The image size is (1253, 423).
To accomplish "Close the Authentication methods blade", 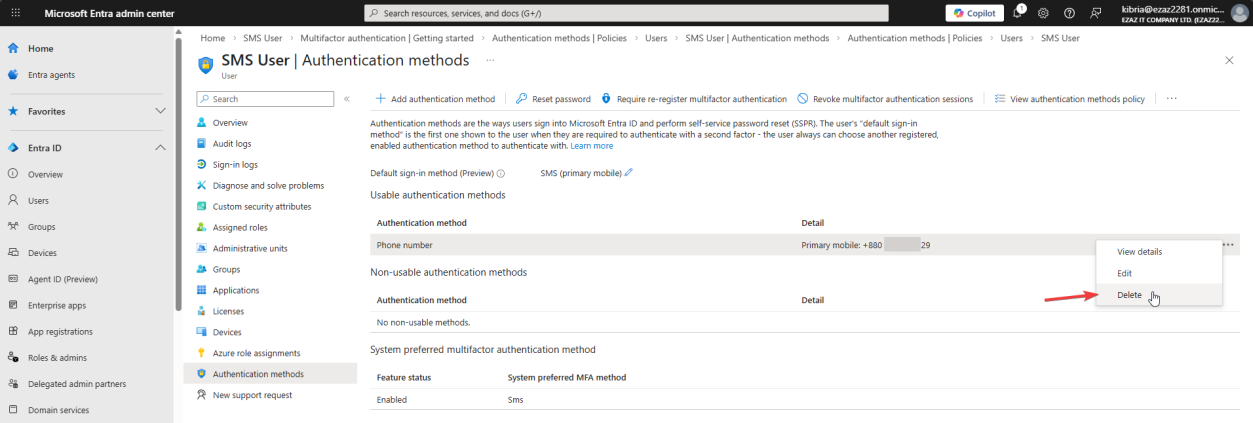I will [1229, 60].
